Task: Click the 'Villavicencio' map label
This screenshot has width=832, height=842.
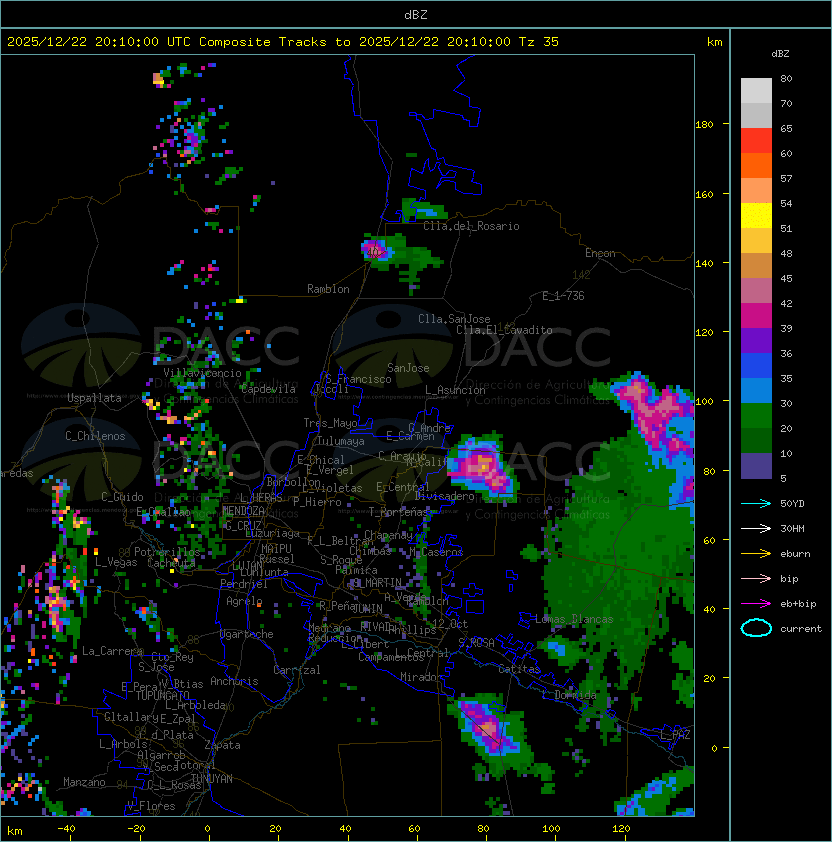Action: [202, 373]
